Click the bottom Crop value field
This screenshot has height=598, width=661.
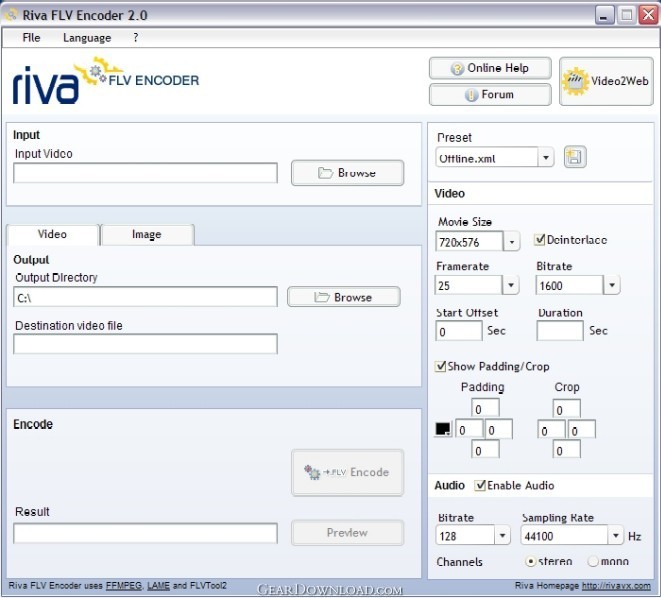[567, 449]
